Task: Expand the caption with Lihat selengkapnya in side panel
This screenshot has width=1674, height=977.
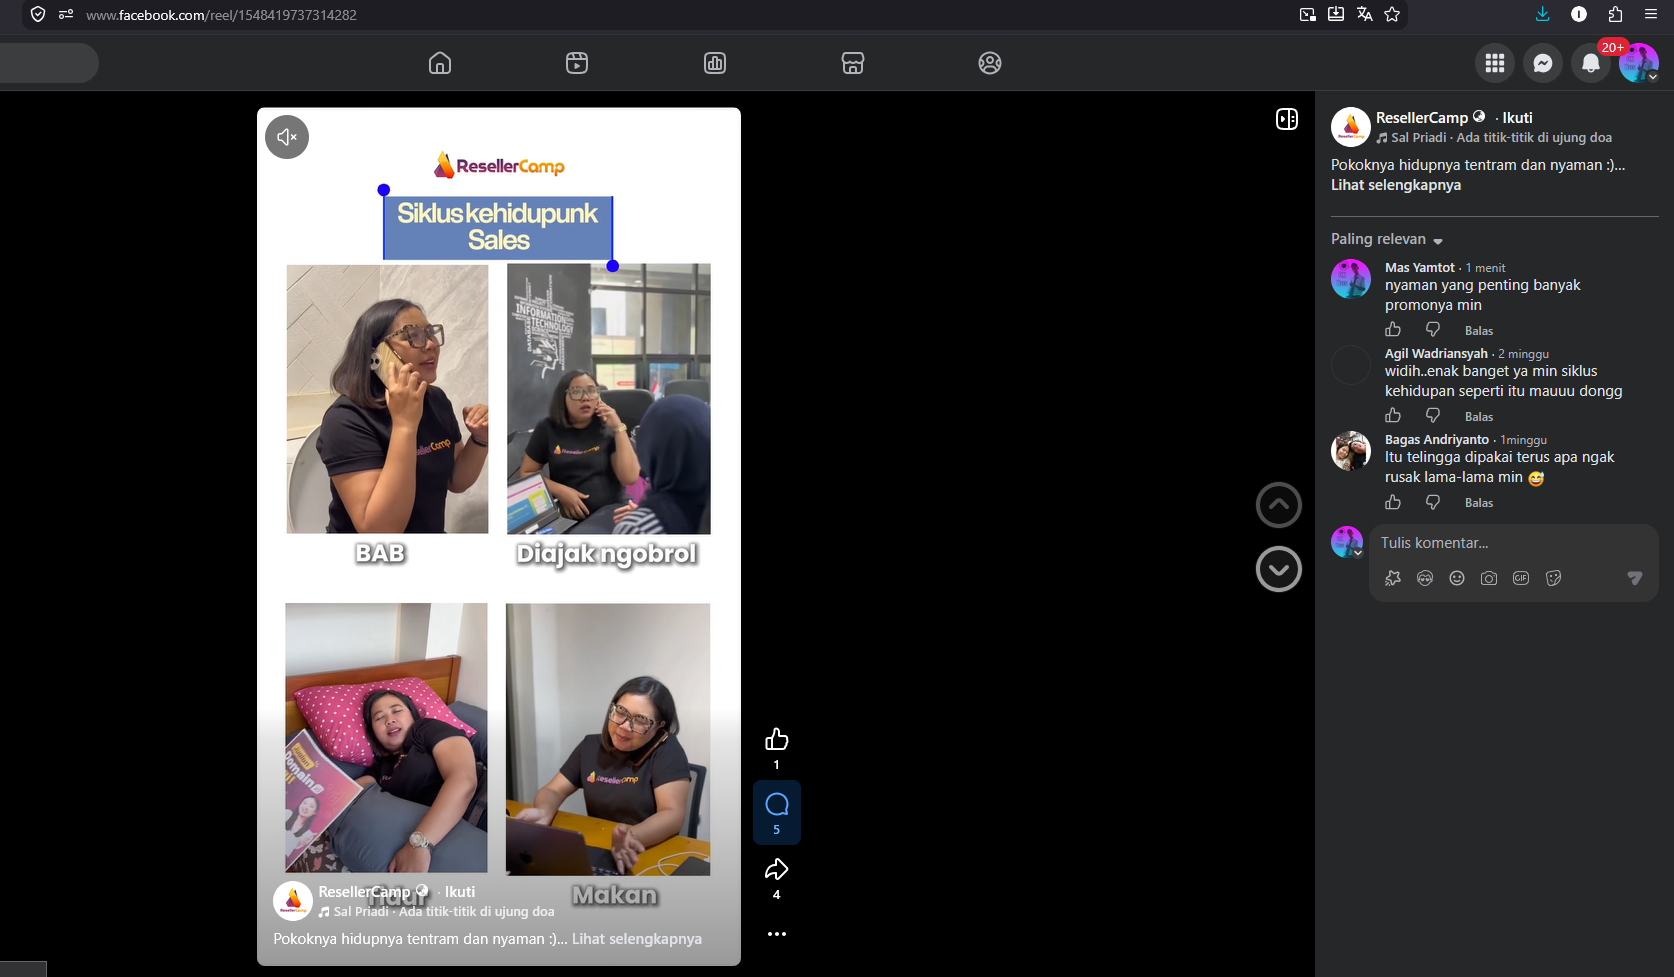Action: click(1396, 185)
